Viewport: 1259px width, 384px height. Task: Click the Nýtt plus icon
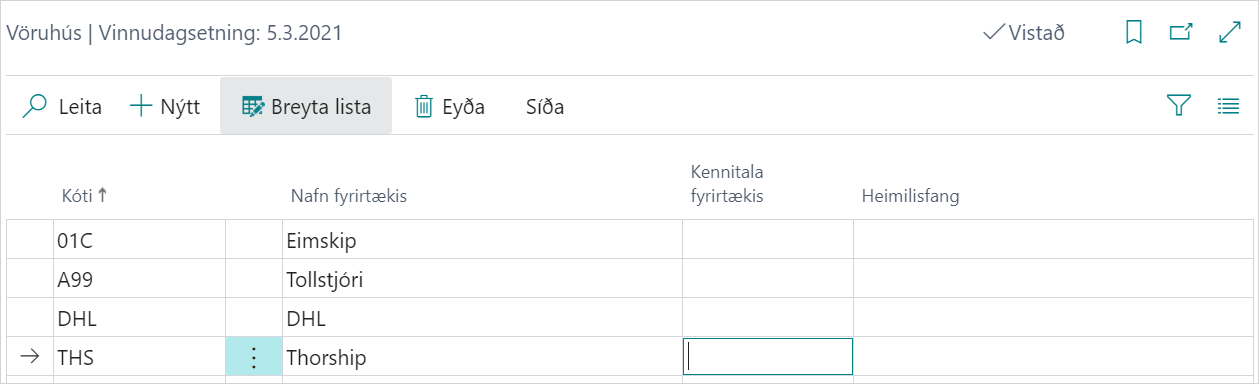click(140, 106)
